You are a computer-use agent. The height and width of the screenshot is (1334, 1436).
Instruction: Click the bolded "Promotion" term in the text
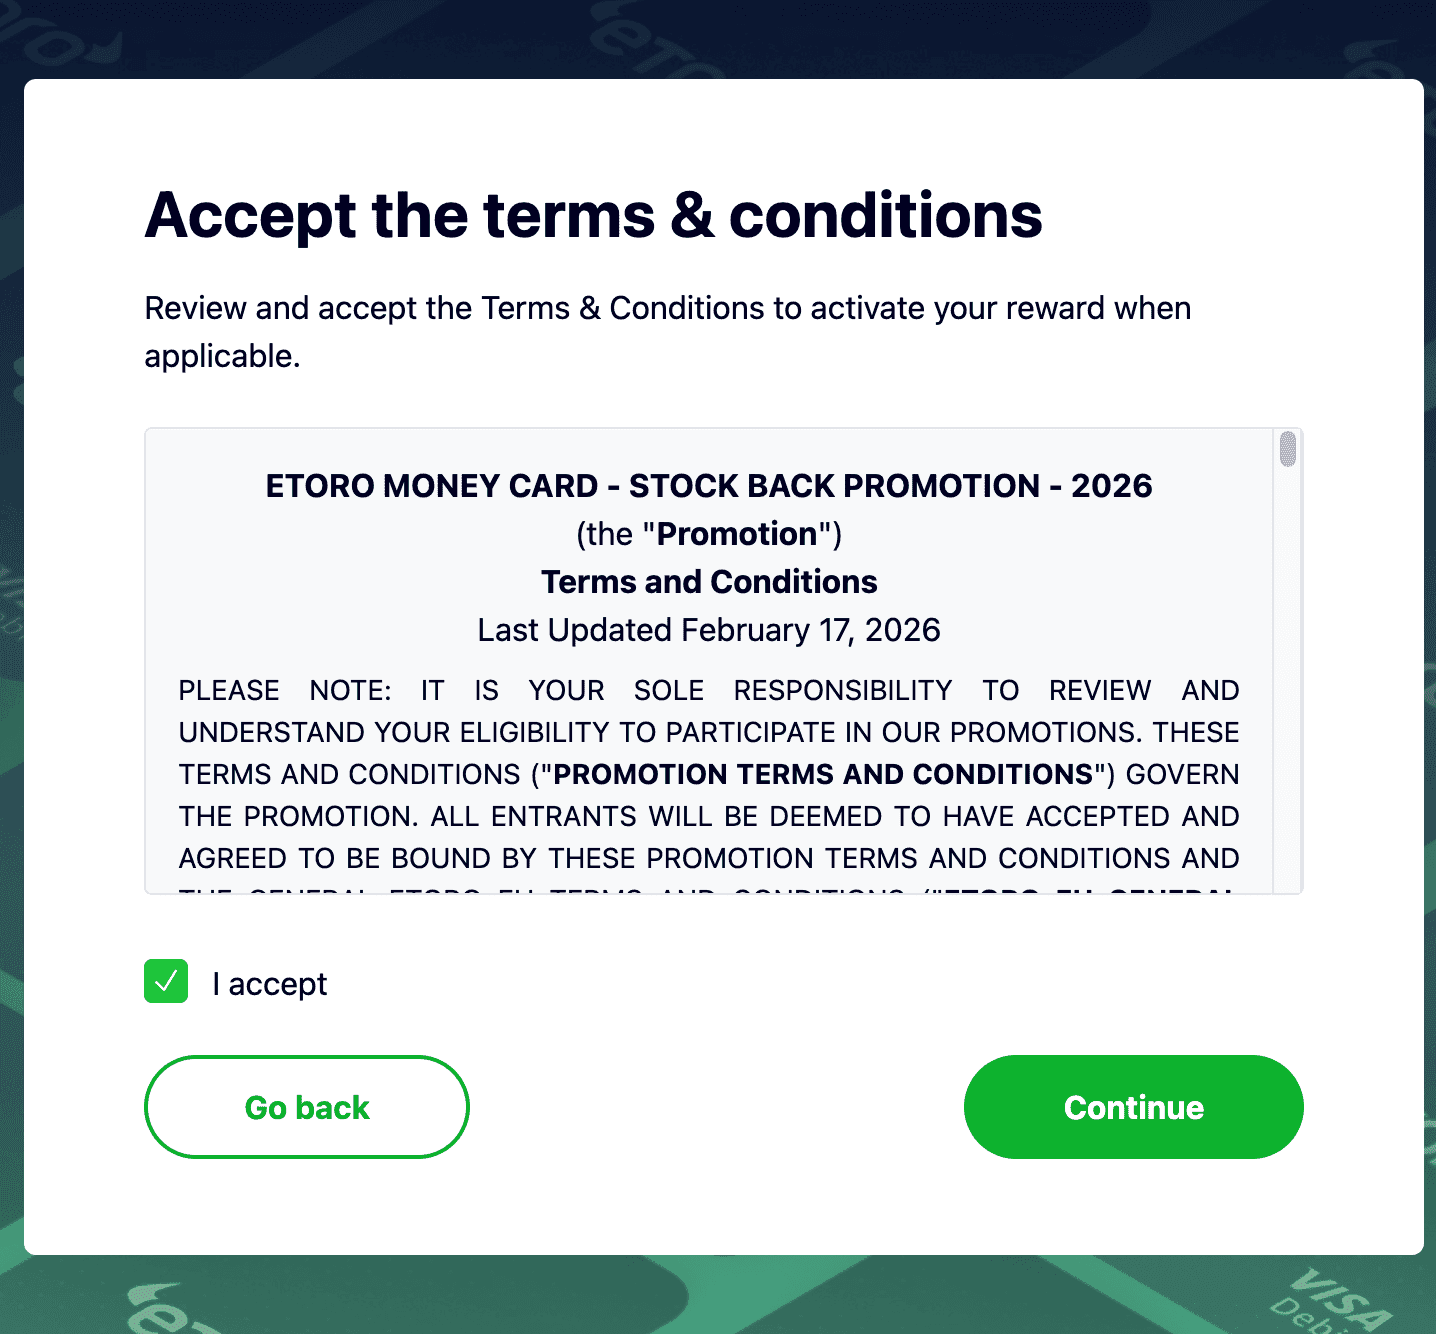[736, 534]
